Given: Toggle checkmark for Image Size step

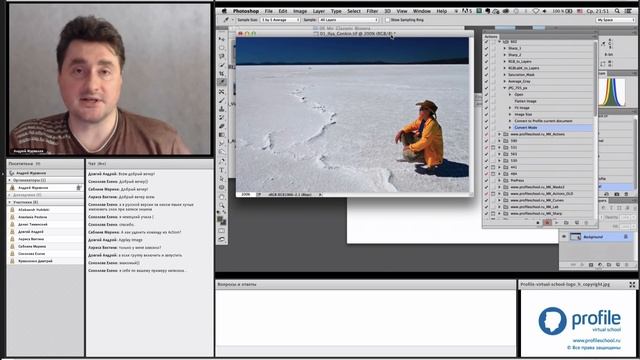Looking at the screenshot, I should pos(486,114).
